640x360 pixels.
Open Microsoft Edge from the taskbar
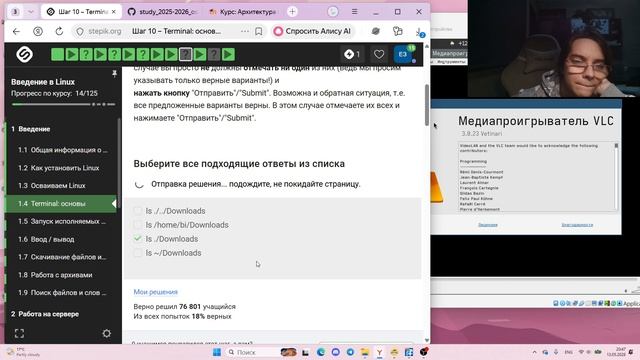coord(321,352)
